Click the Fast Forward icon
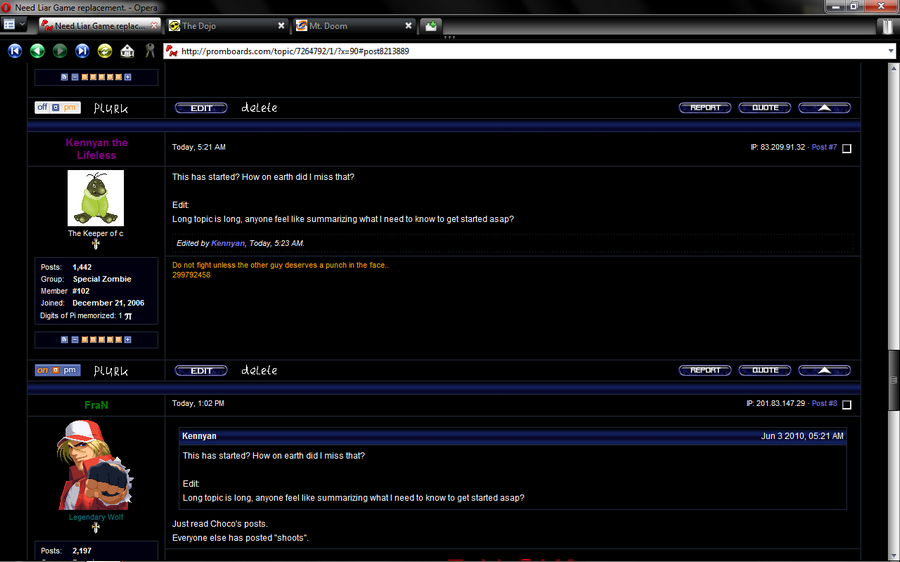900x562 pixels. pos(82,51)
